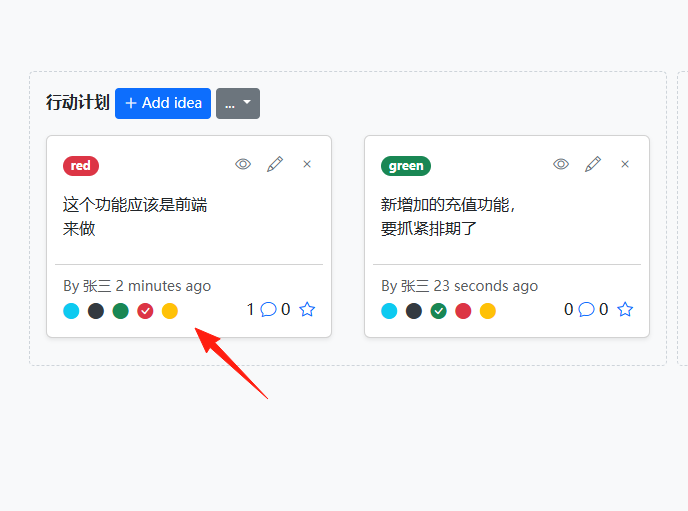Open comments on the green card
This screenshot has height=511, width=688.
tap(586, 309)
